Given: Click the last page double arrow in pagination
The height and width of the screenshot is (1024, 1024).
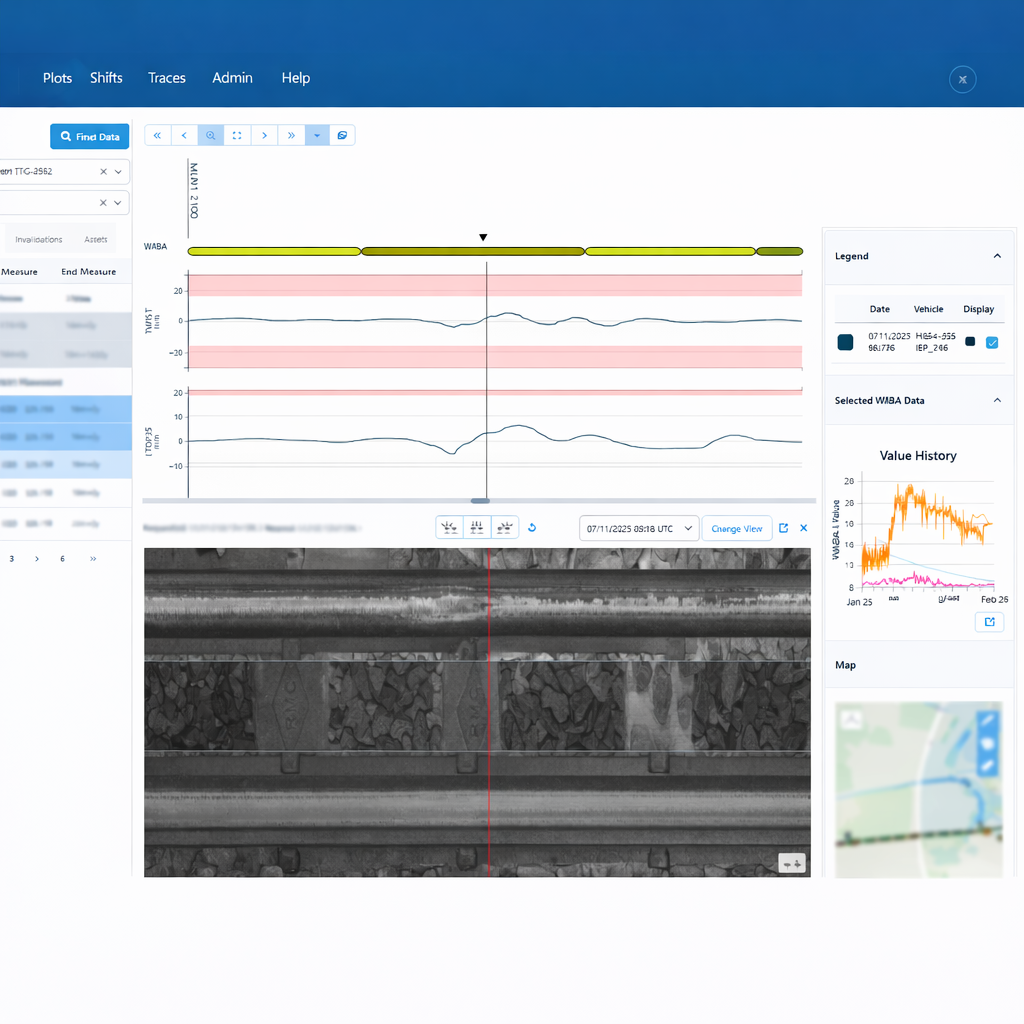Looking at the screenshot, I should tap(93, 559).
